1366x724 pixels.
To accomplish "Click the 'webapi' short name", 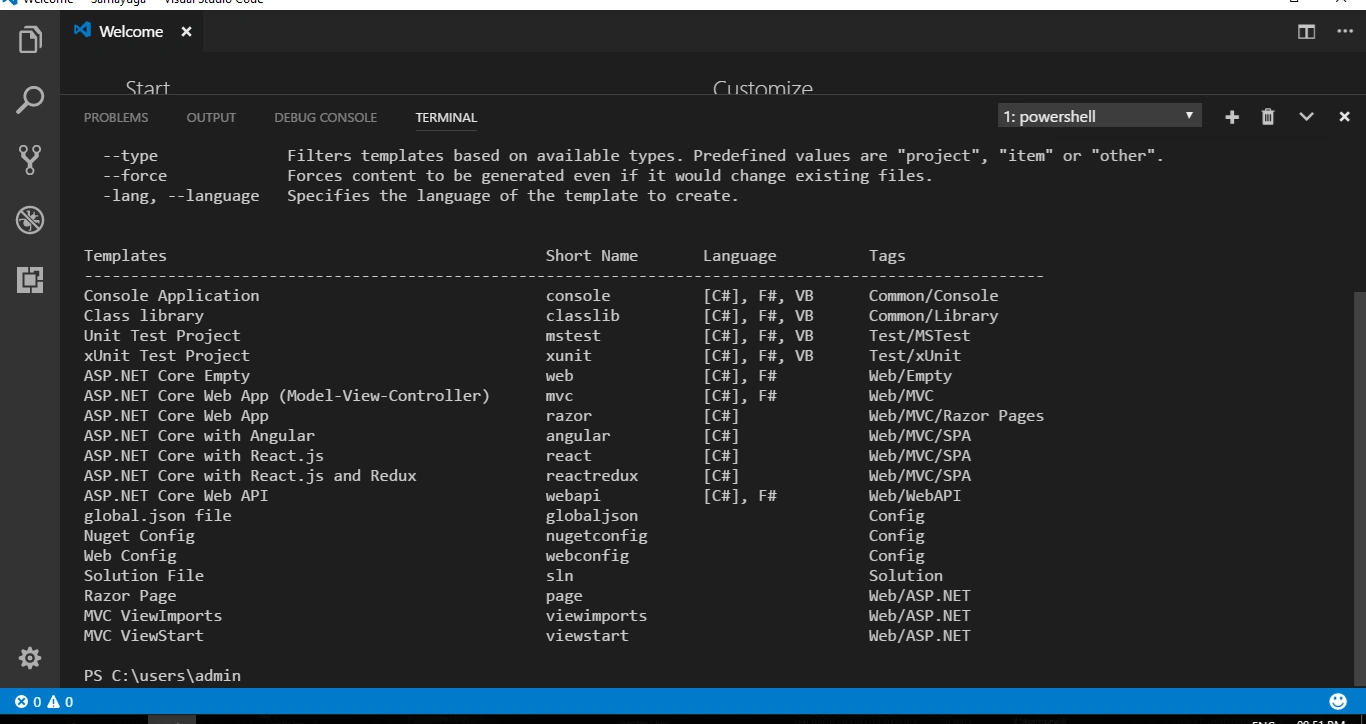I will click(573, 496).
